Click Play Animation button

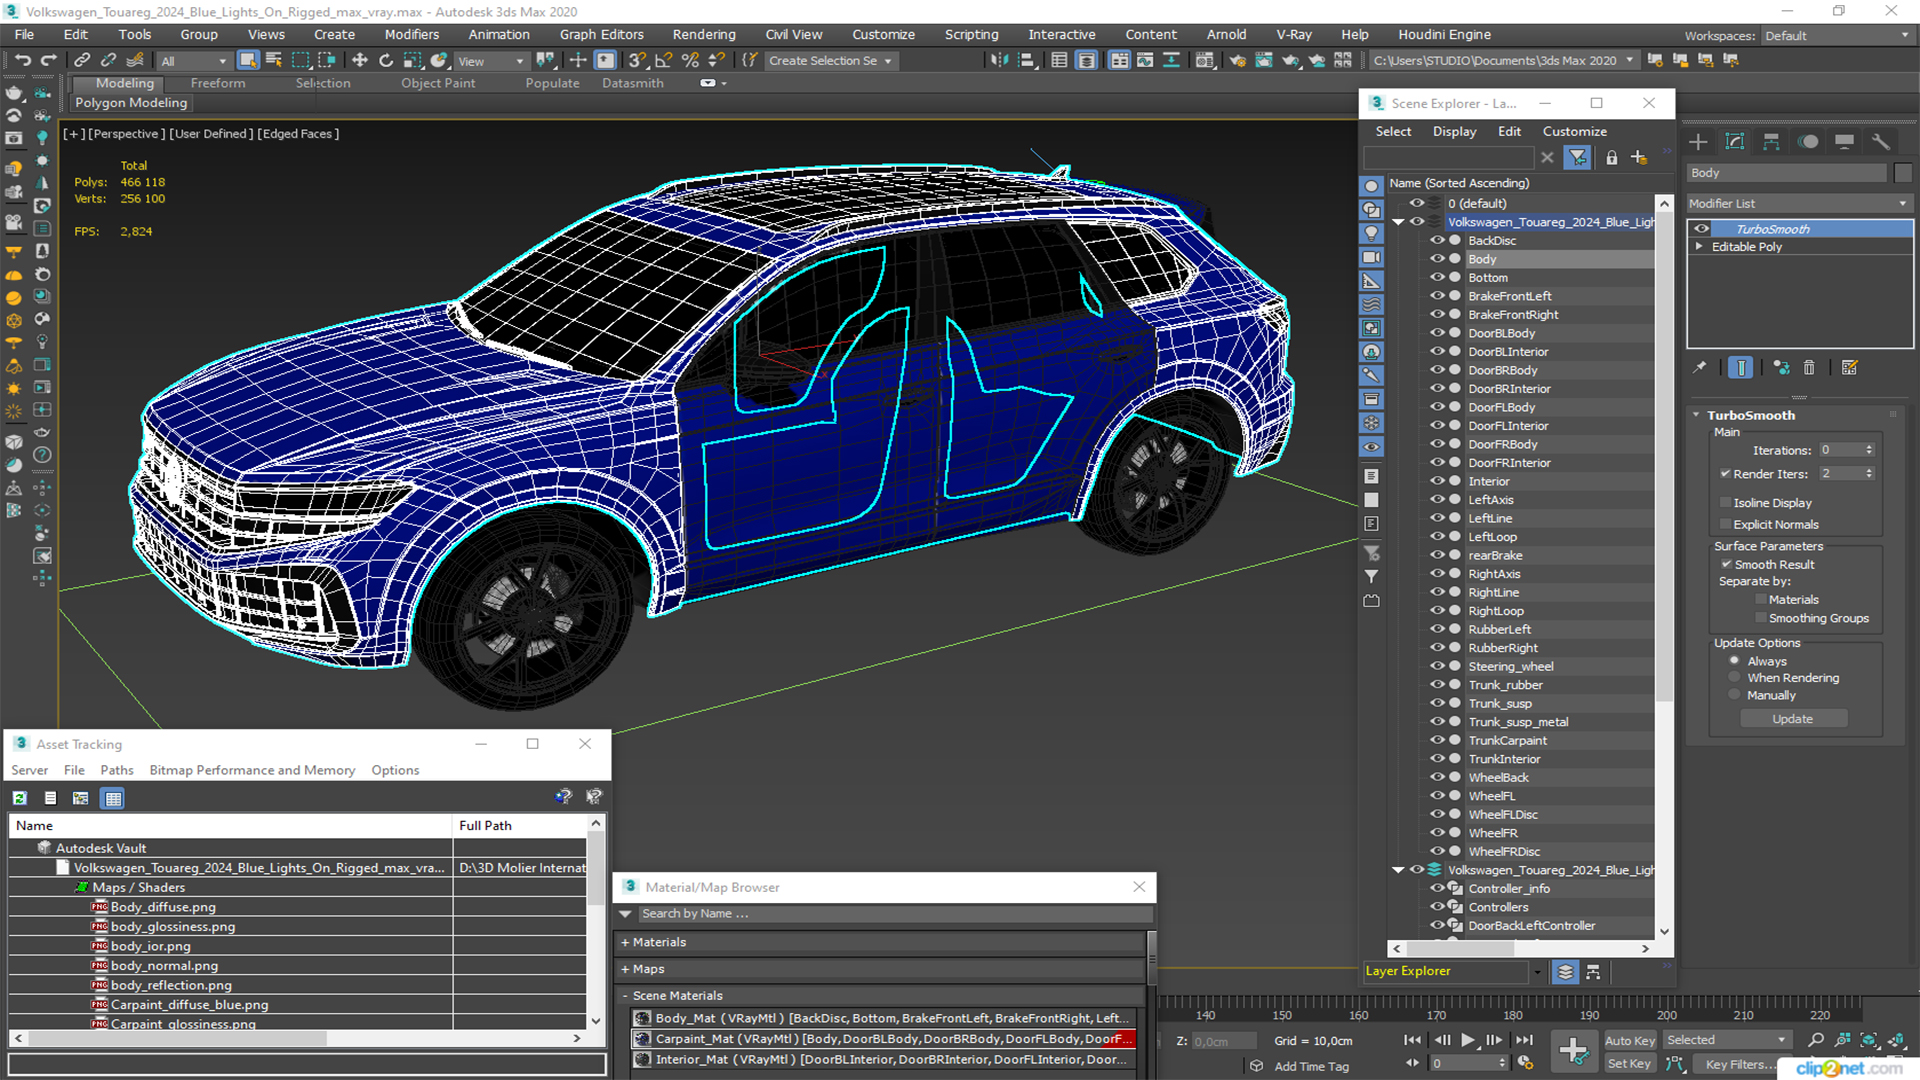pyautogui.click(x=1467, y=1040)
